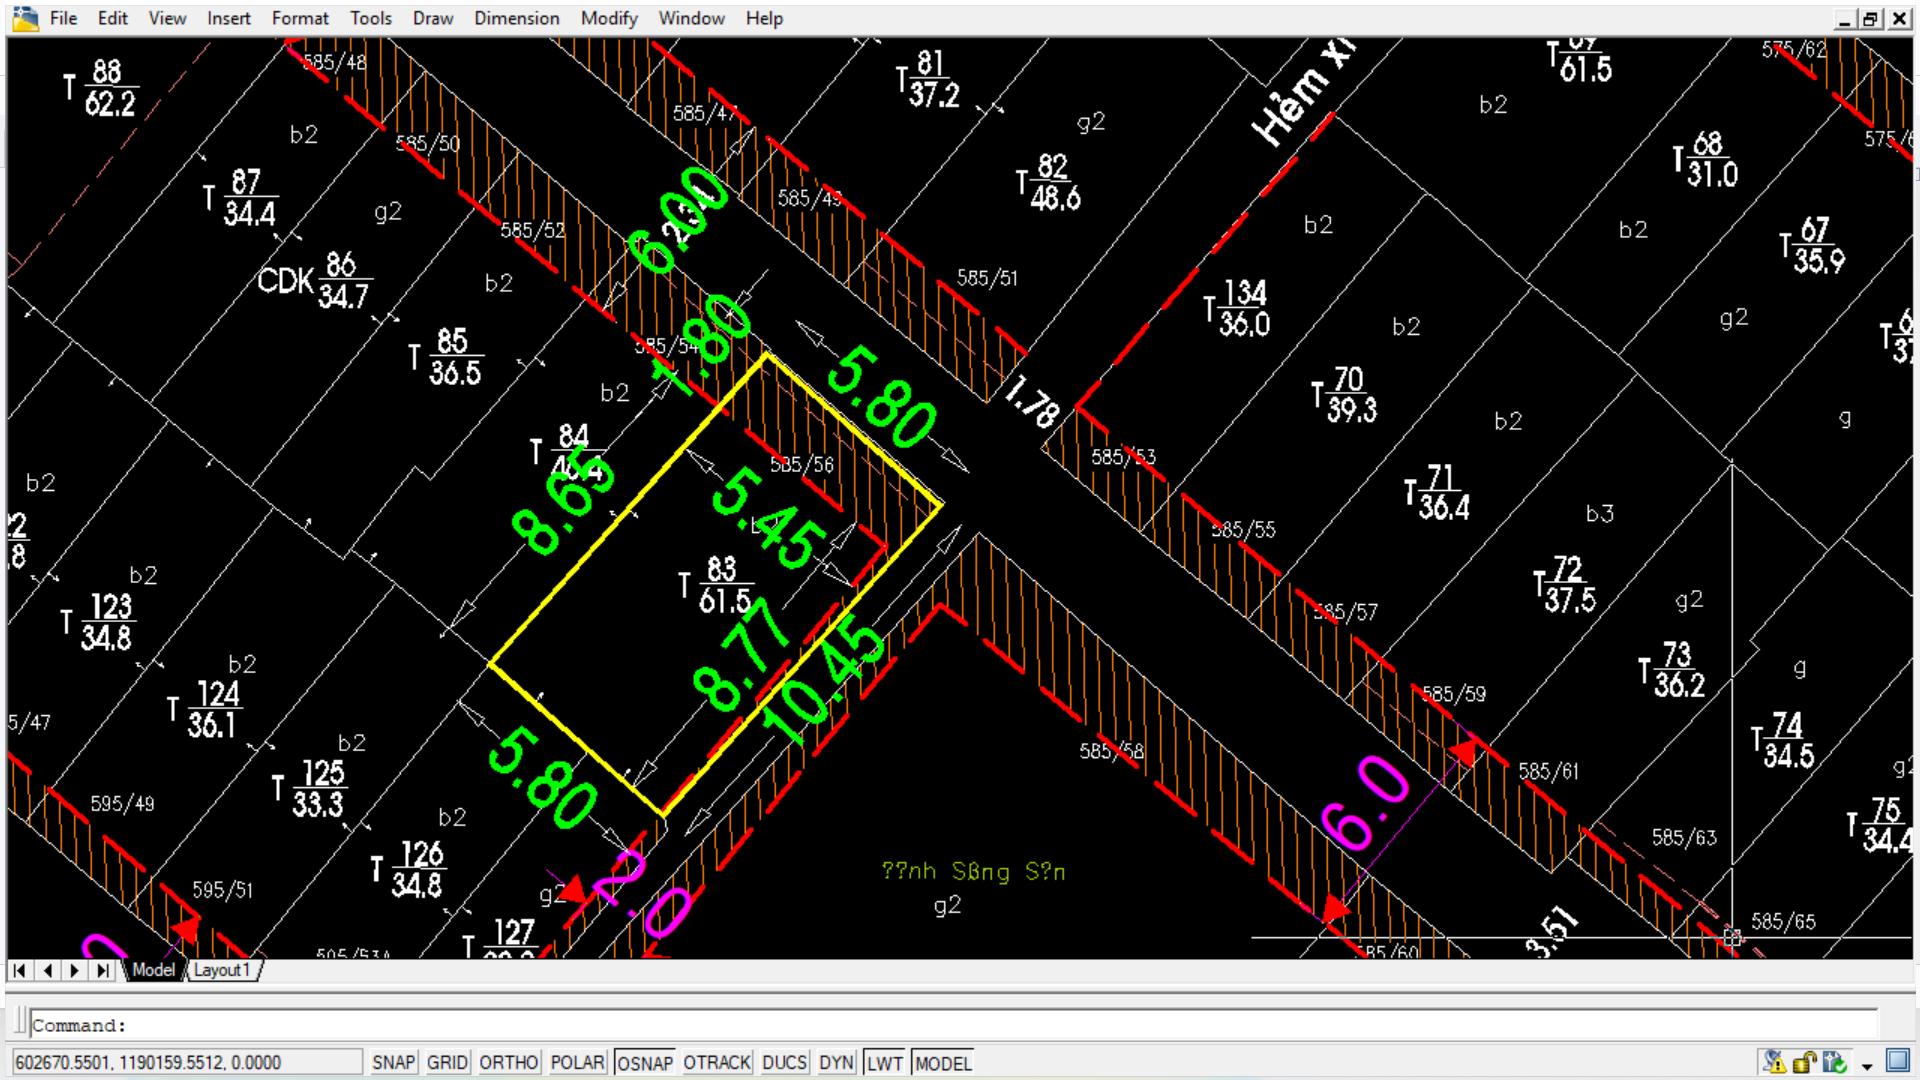The height and width of the screenshot is (1080, 1920).
Task: Click the white 1.78 dimension text
Action: pos(1031,403)
